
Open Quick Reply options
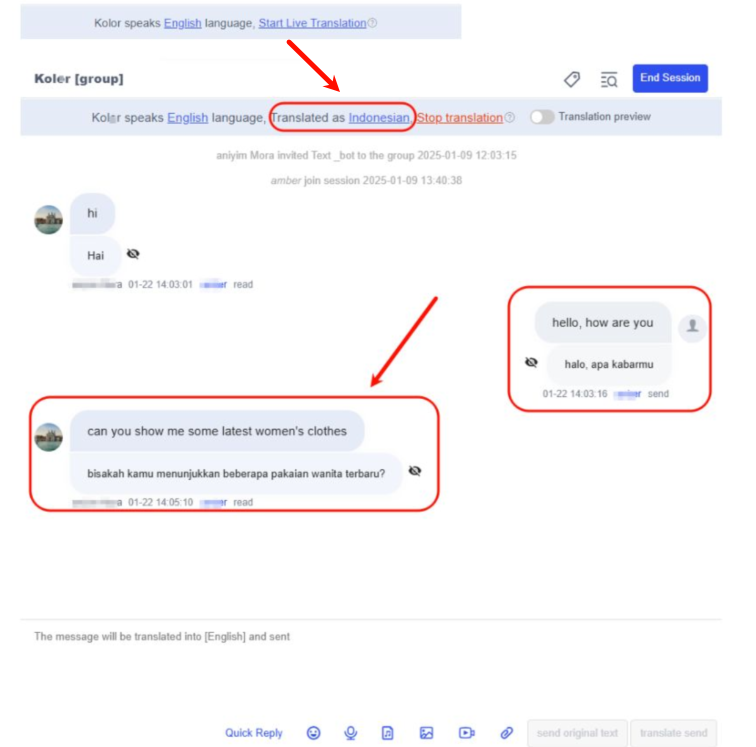tap(254, 733)
